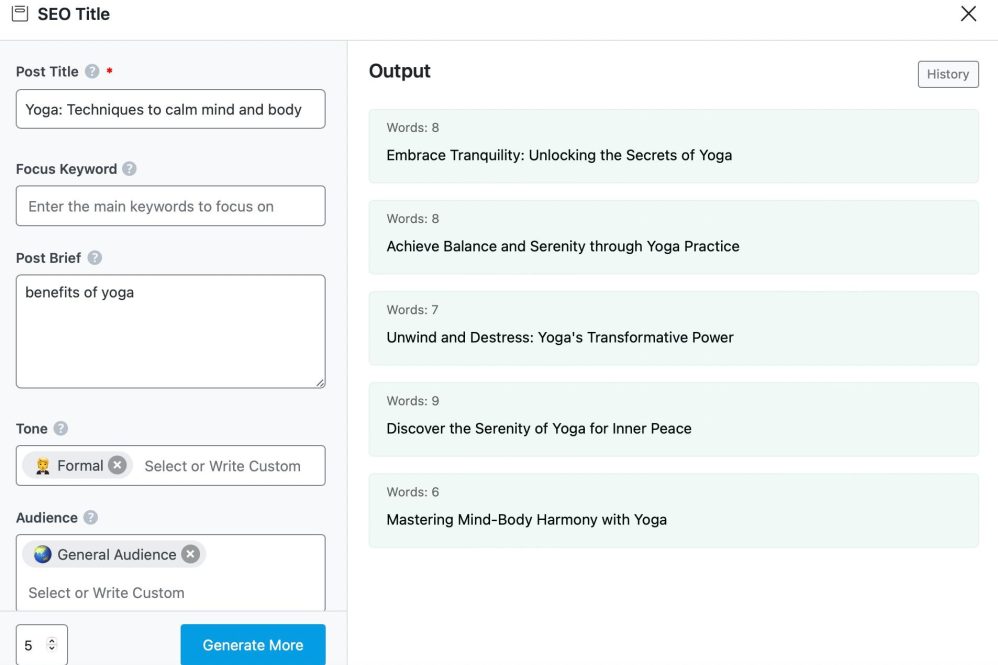The height and width of the screenshot is (665, 998).
Task: Close the SEO Title dialog
Action: pos(968,14)
